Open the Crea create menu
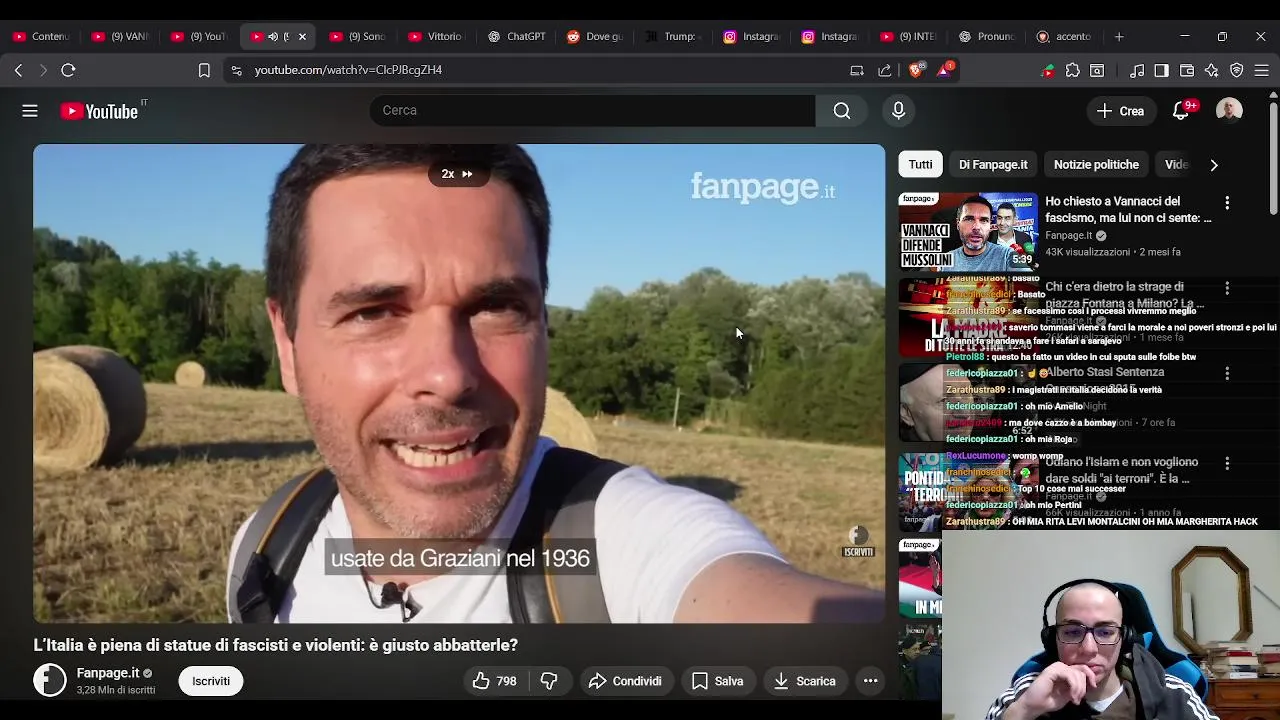 coord(1120,111)
